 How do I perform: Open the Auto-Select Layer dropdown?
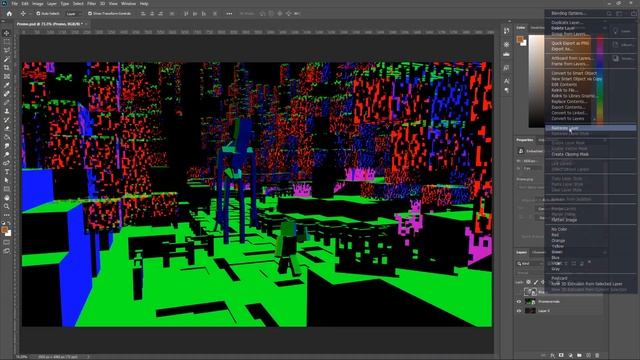pyautogui.click(x=73, y=13)
